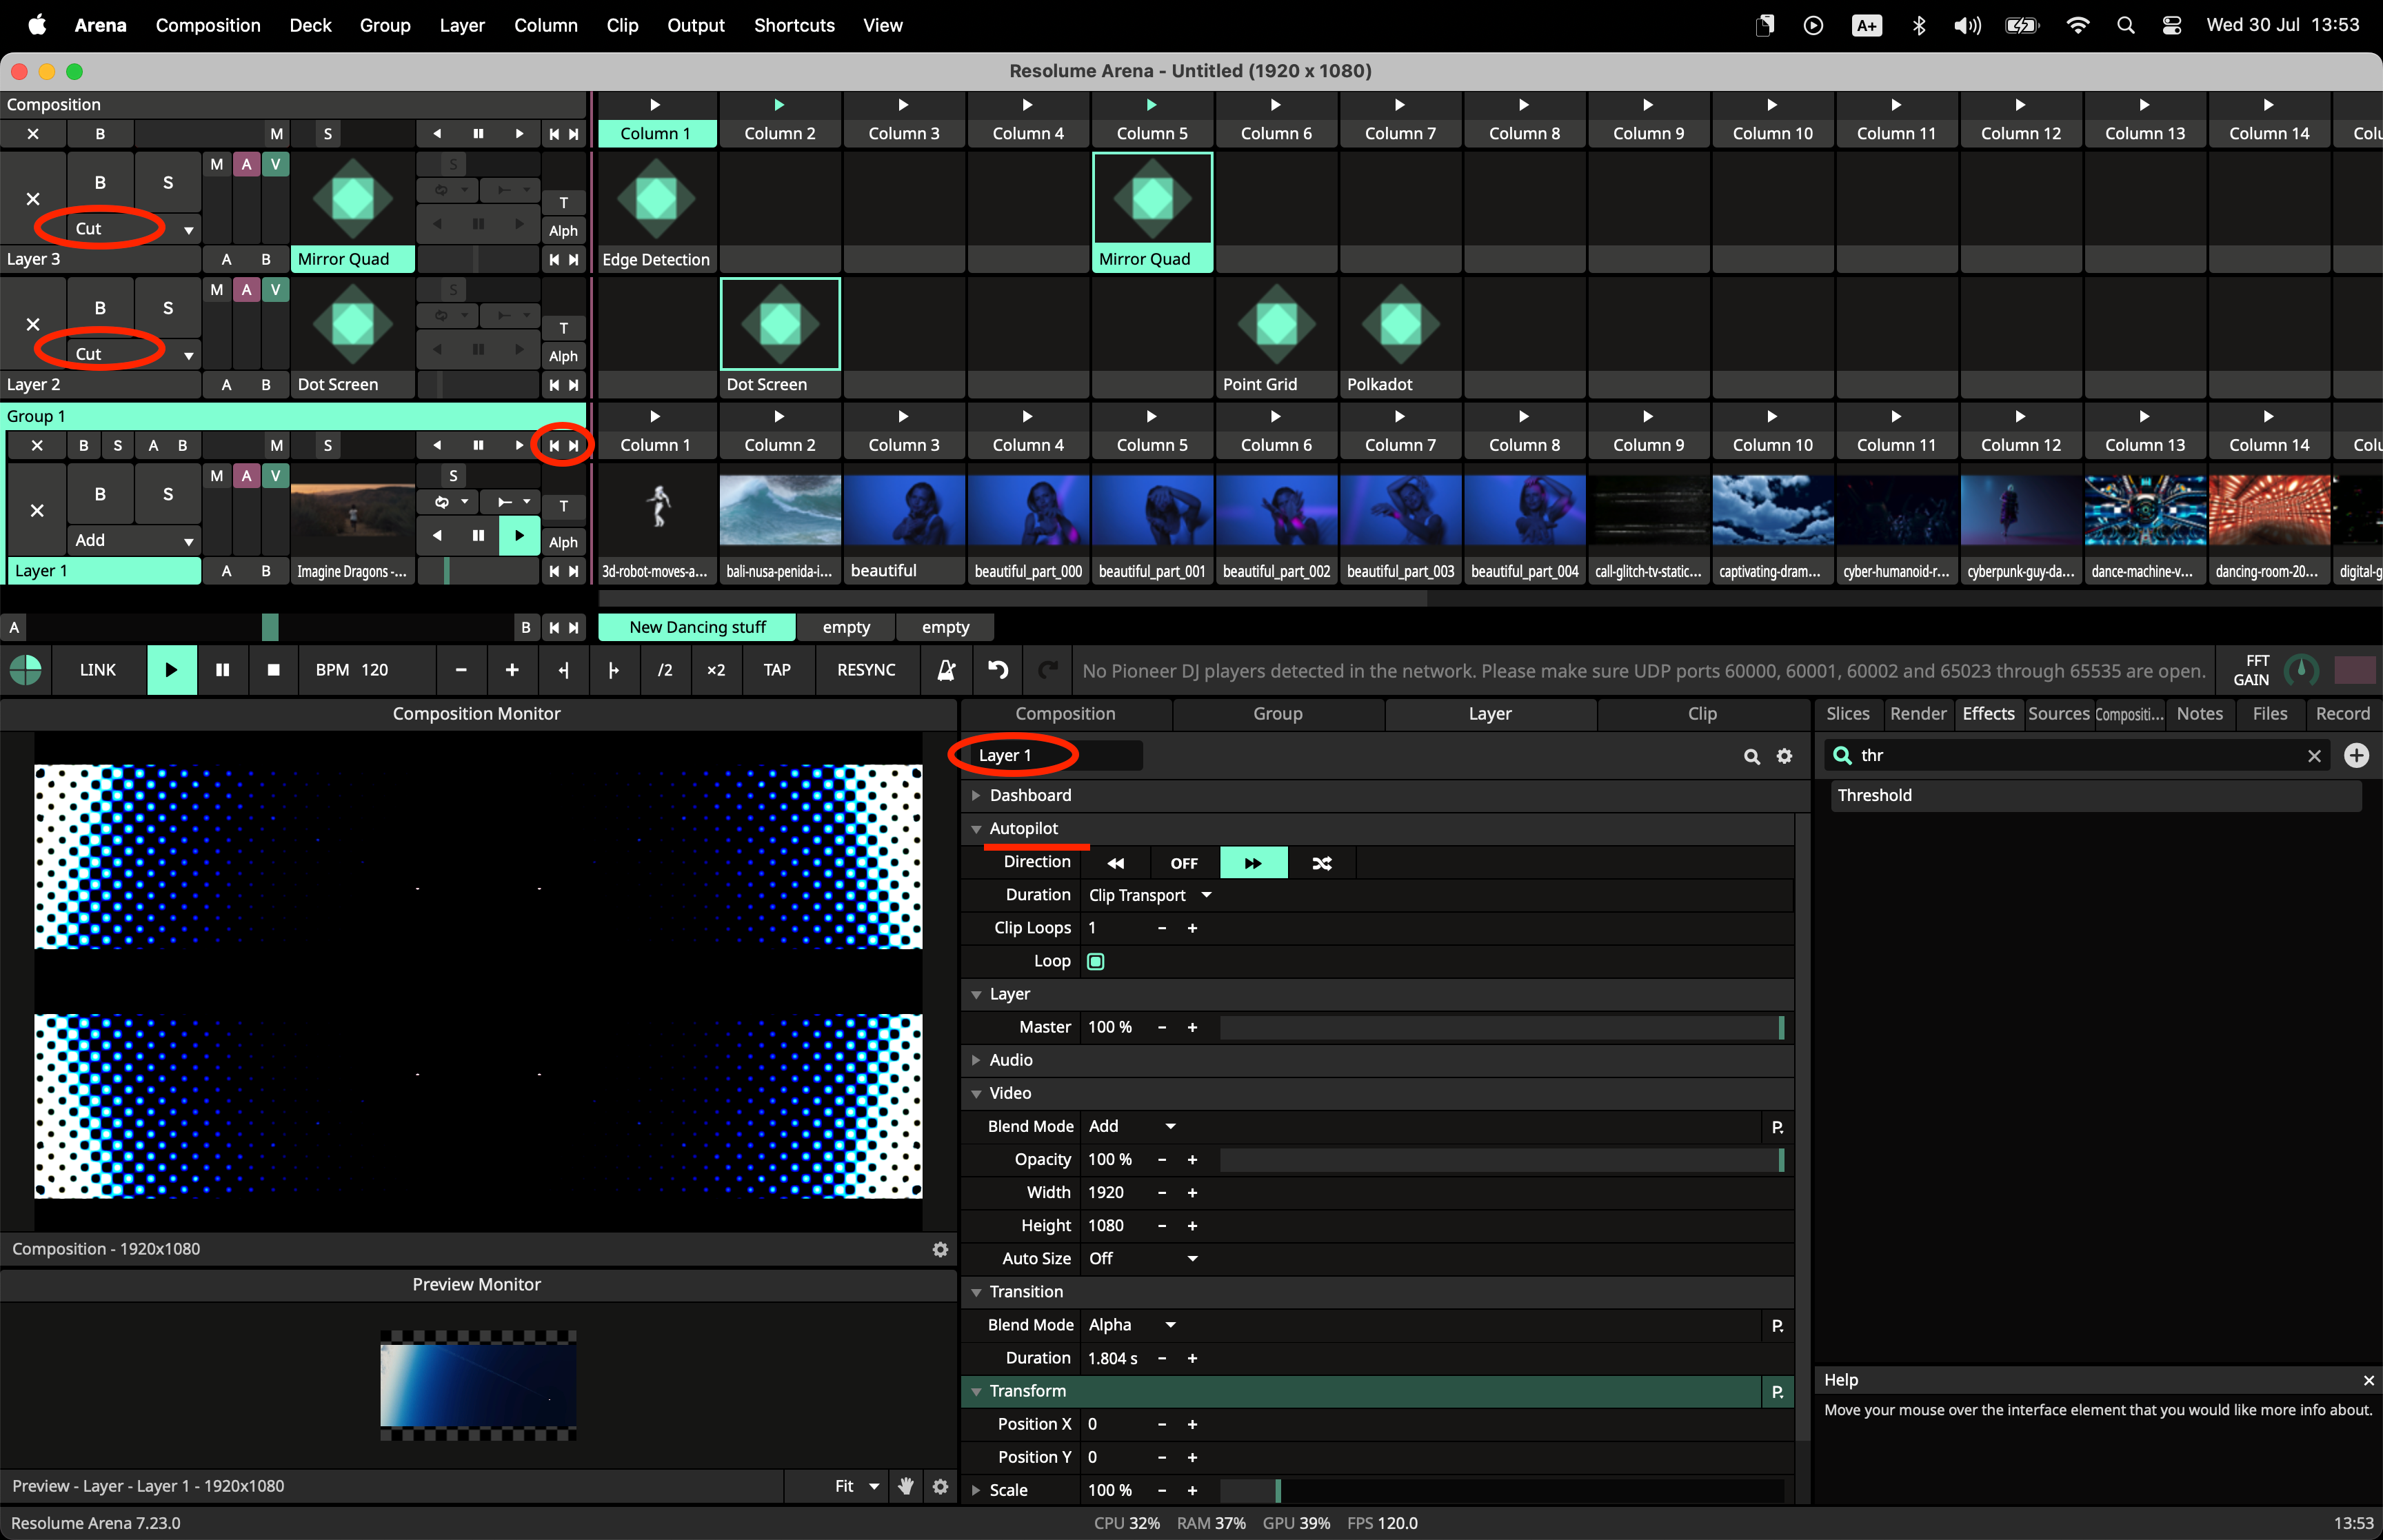Toggle the Autopilot Loop checkbox

coord(1096,961)
